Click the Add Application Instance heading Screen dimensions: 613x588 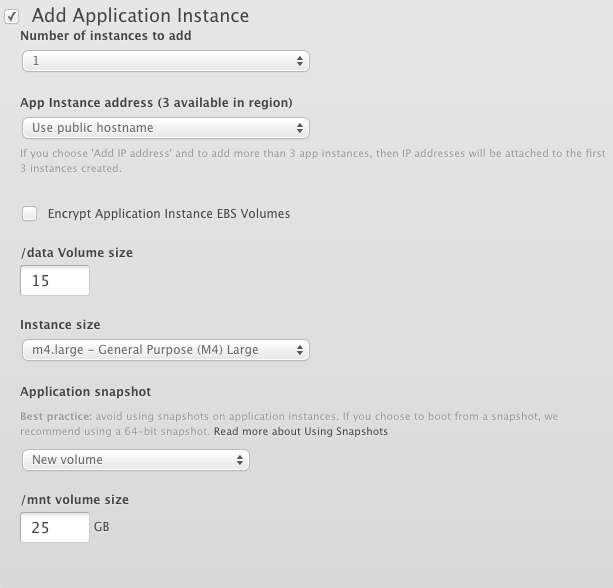pyautogui.click(x=140, y=16)
